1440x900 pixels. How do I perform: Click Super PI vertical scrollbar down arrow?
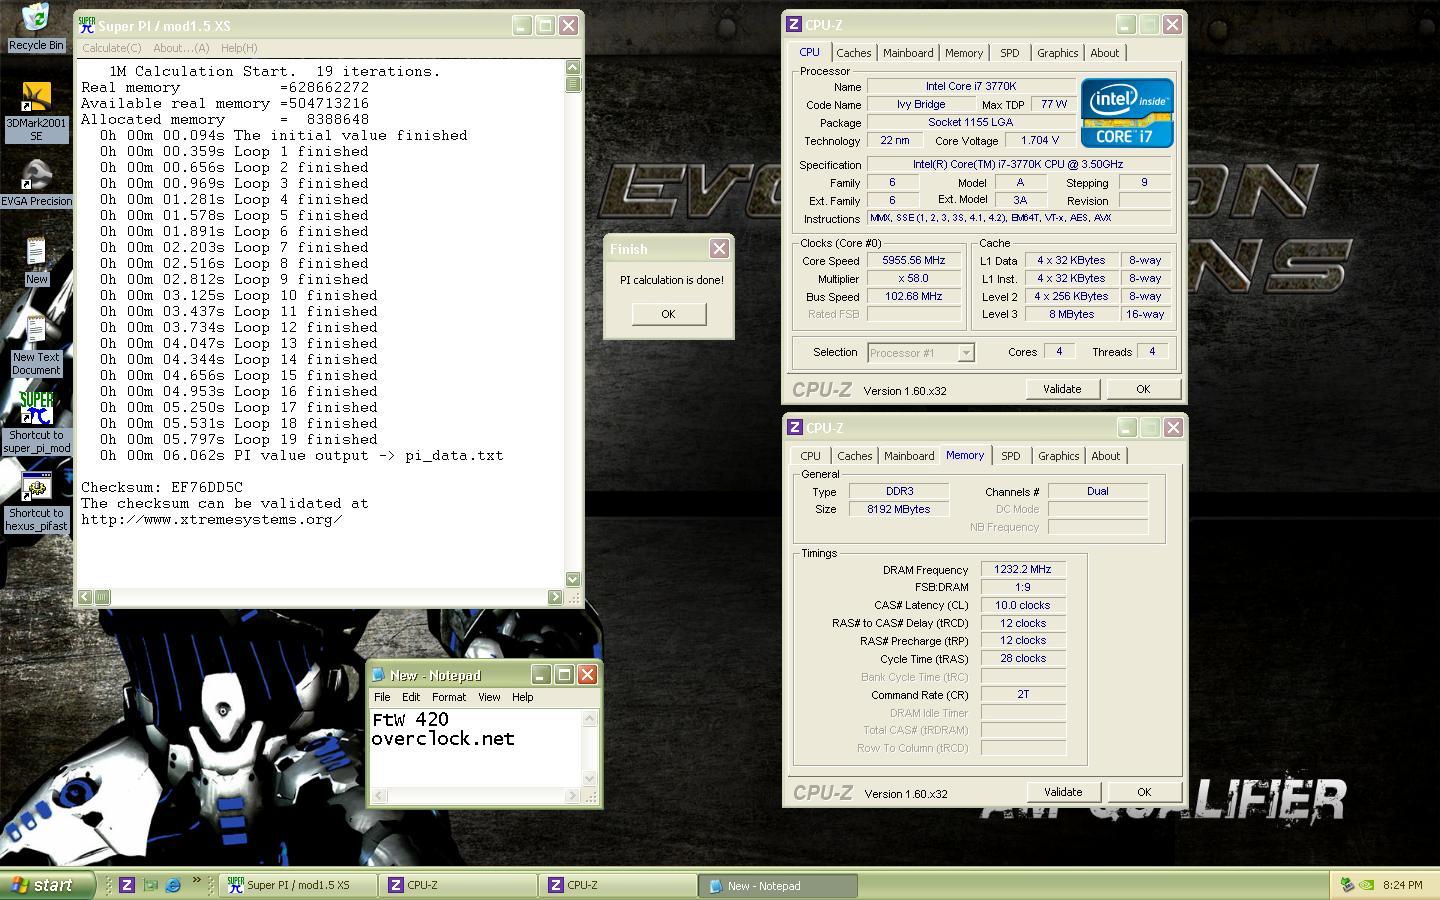(x=573, y=579)
